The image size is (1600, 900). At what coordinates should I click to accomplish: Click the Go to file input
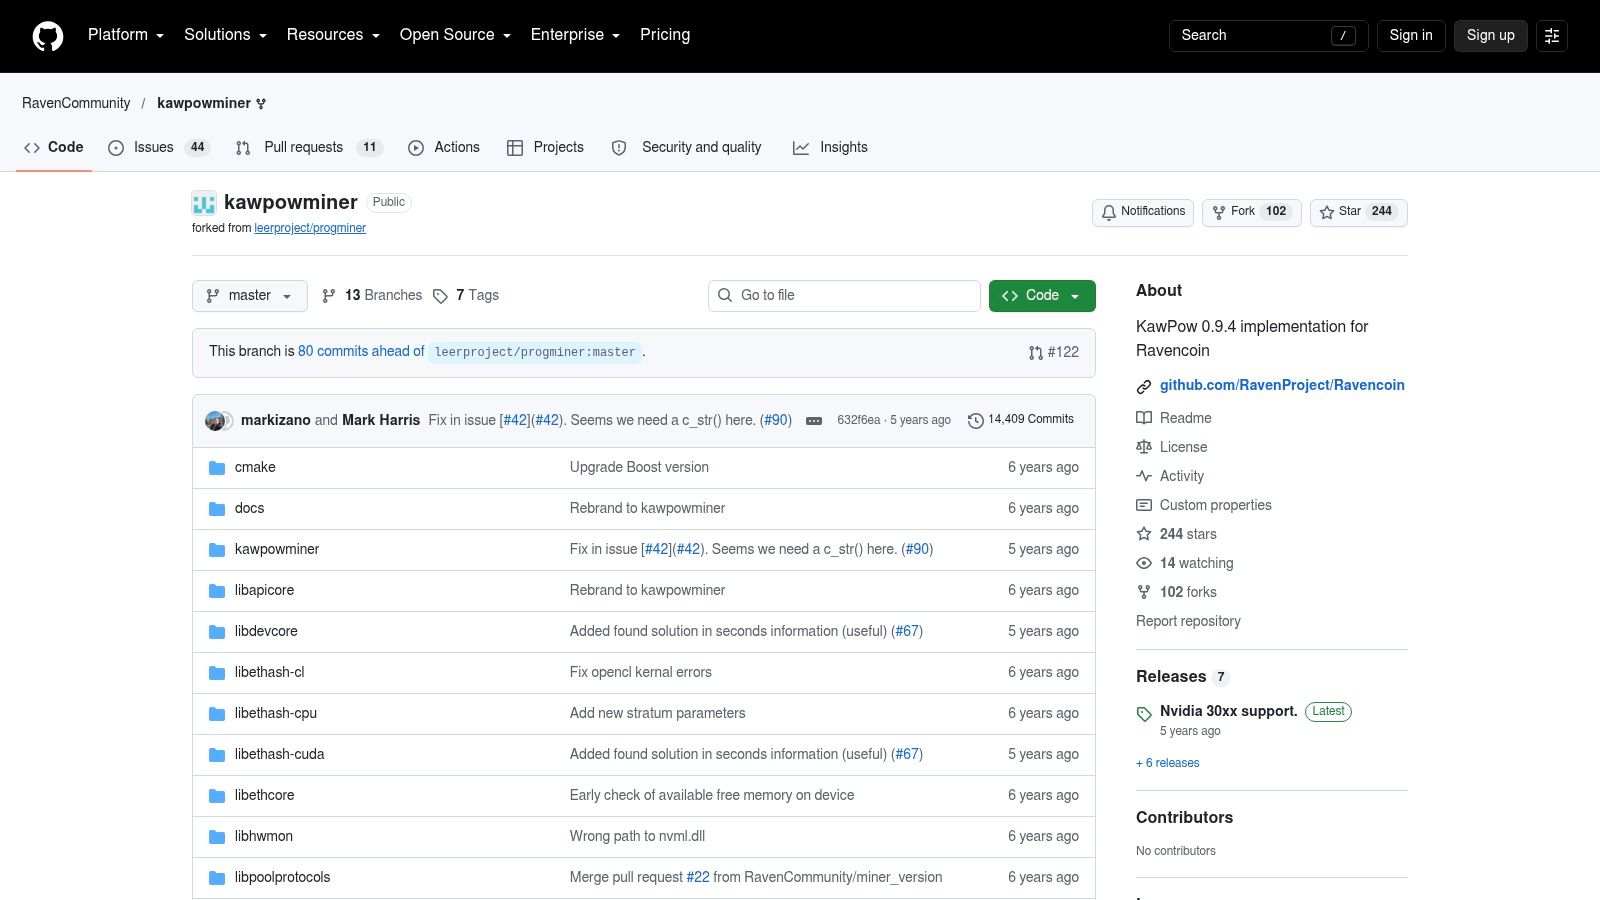844,296
